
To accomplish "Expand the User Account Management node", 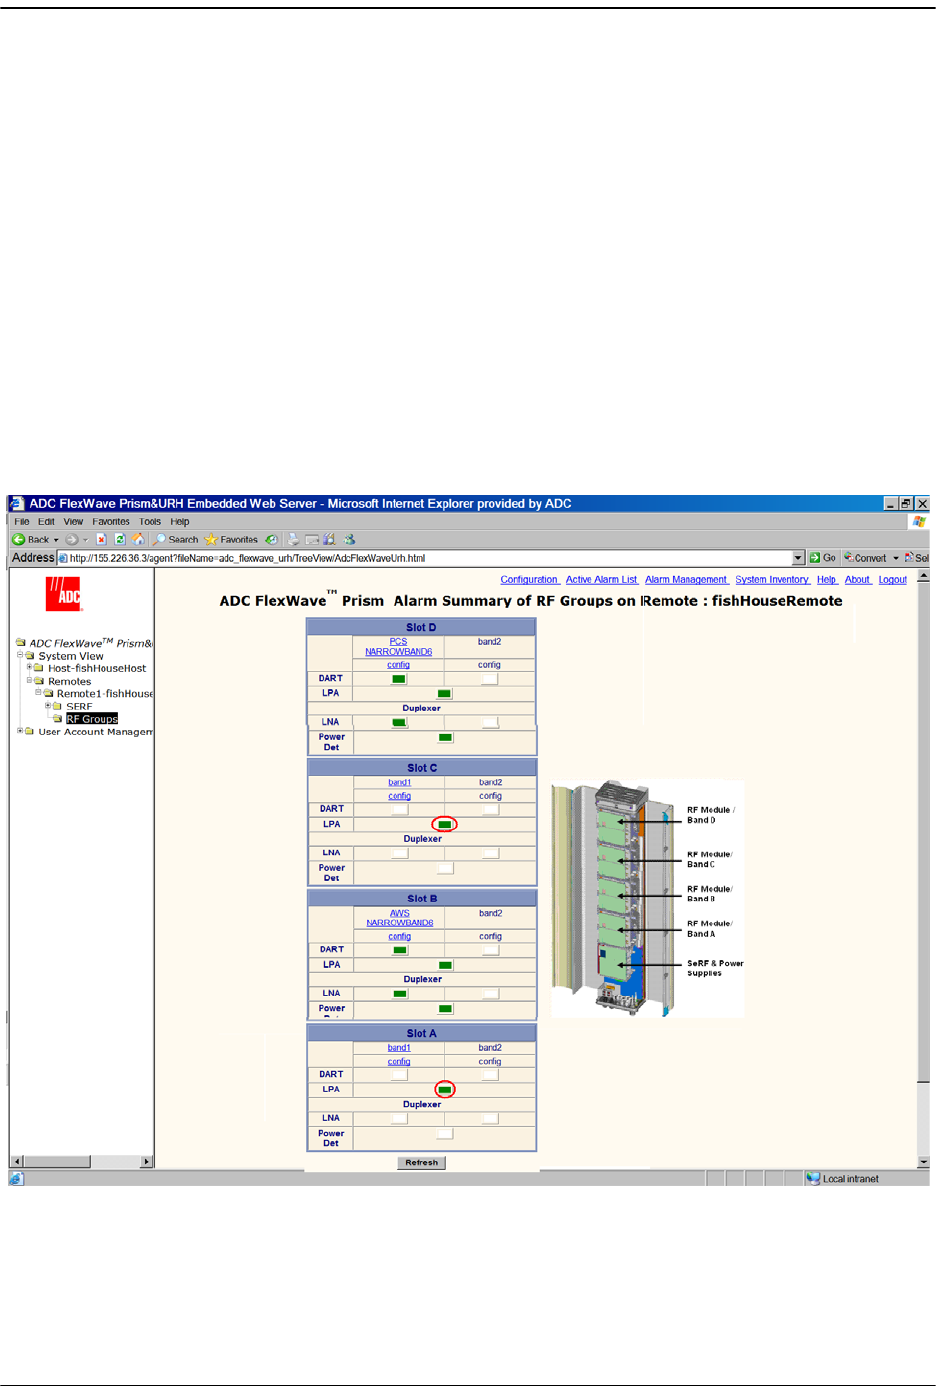I will (x=20, y=731).
